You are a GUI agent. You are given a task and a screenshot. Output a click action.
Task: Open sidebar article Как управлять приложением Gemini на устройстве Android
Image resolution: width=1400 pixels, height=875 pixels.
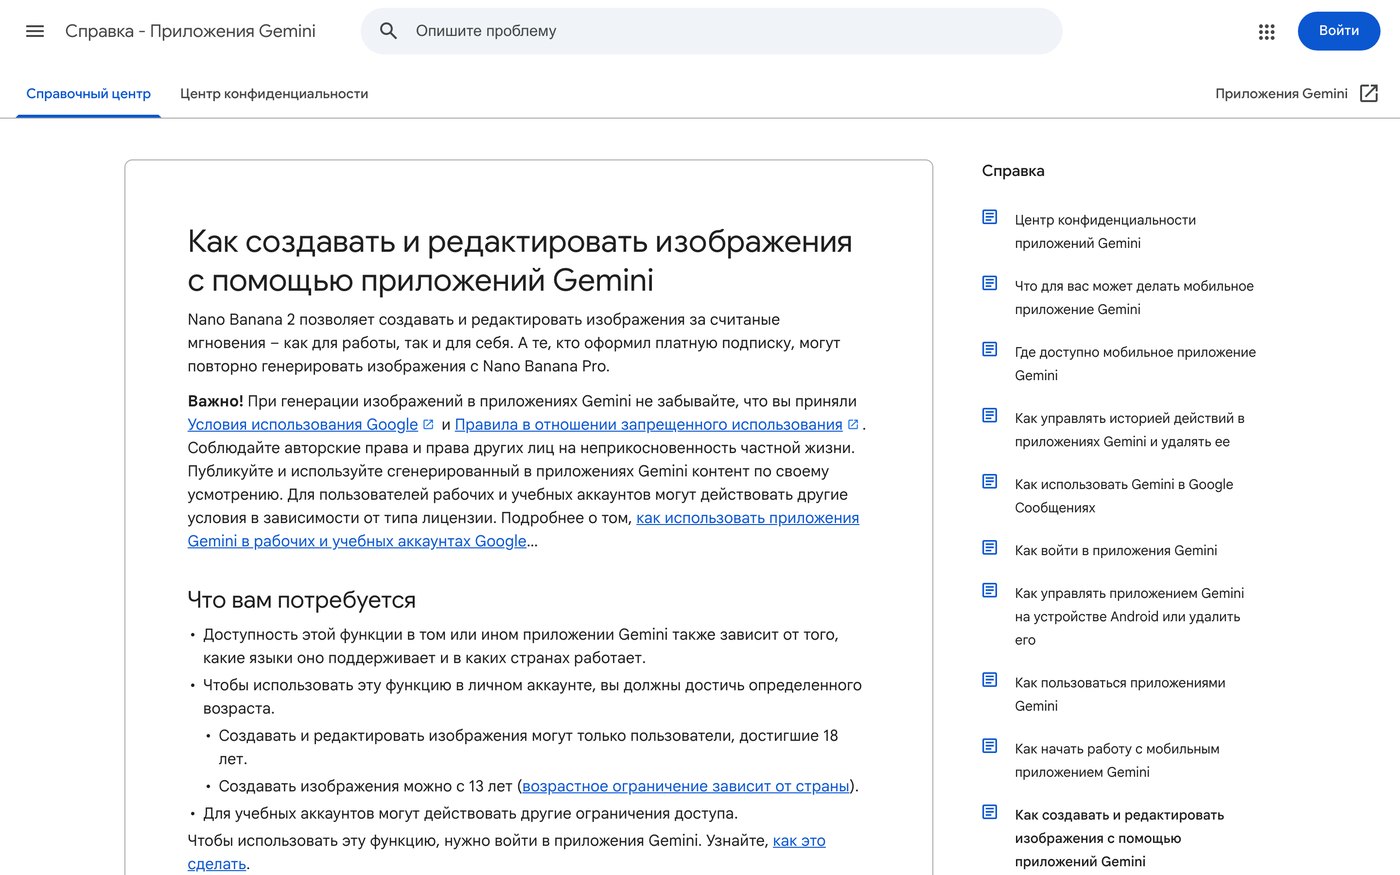click(1130, 616)
